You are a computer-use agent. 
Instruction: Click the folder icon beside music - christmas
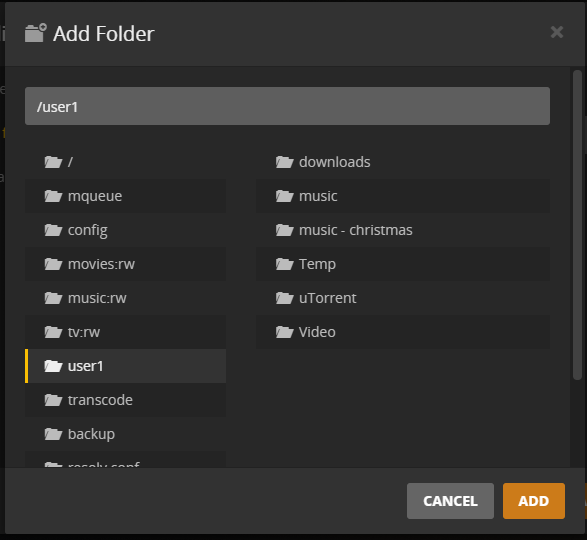pyautogui.click(x=285, y=230)
